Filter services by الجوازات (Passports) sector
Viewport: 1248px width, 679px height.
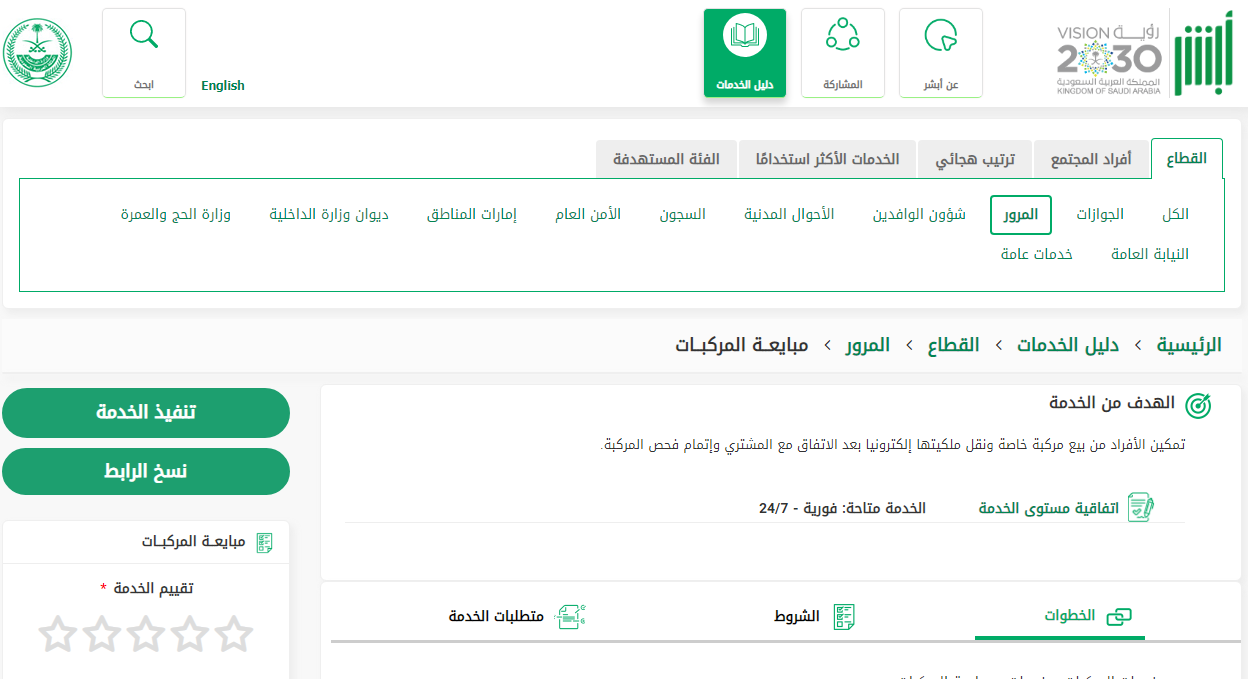[x=1100, y=215]
